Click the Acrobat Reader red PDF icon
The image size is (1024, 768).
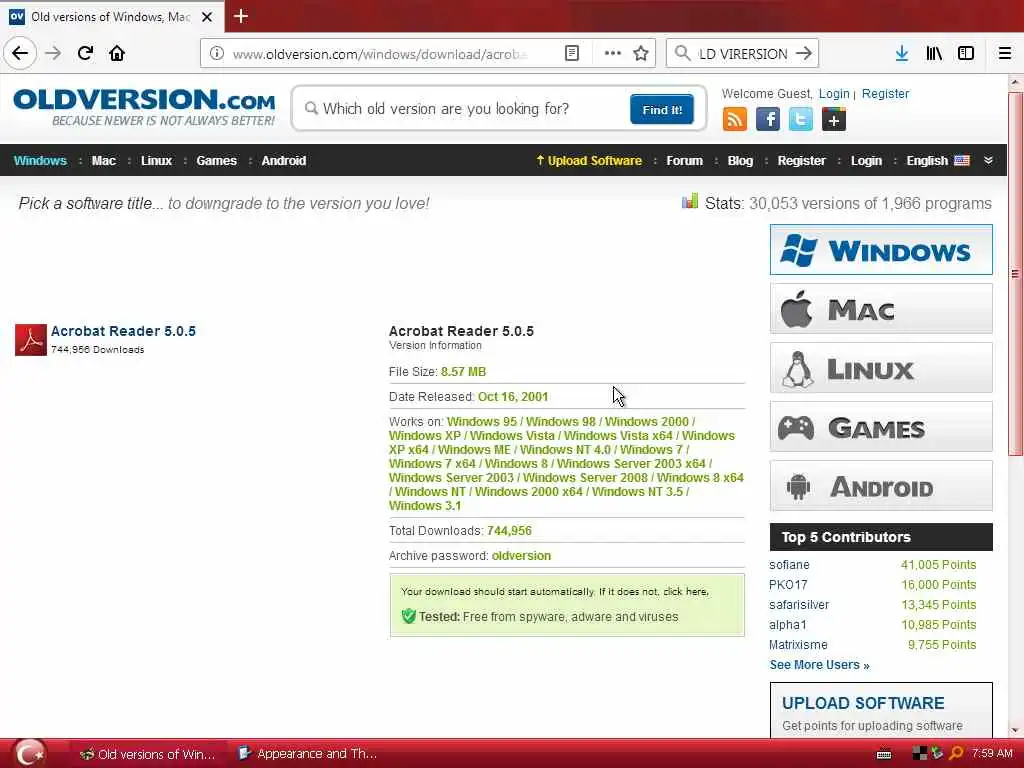(x=31, y=340)
